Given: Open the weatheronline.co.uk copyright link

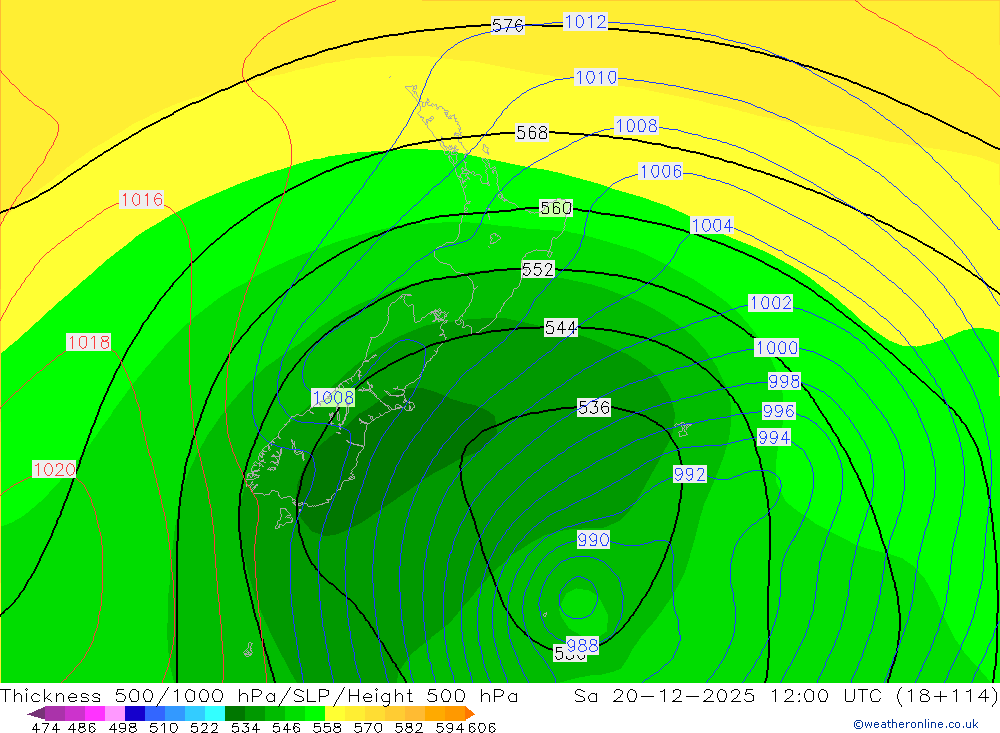Looking at the screenshot, I should [916, 724].
